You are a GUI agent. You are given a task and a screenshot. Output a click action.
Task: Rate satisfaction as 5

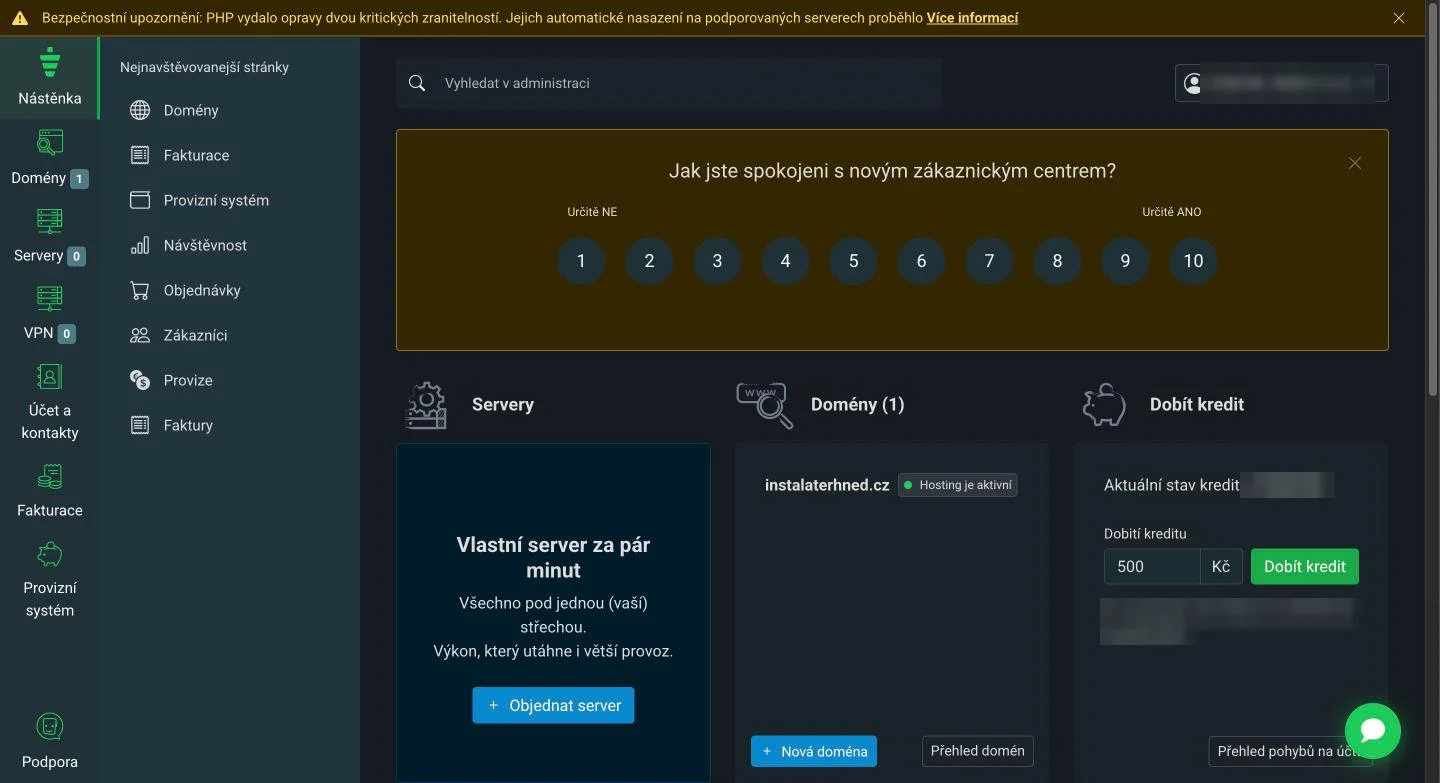853,261
